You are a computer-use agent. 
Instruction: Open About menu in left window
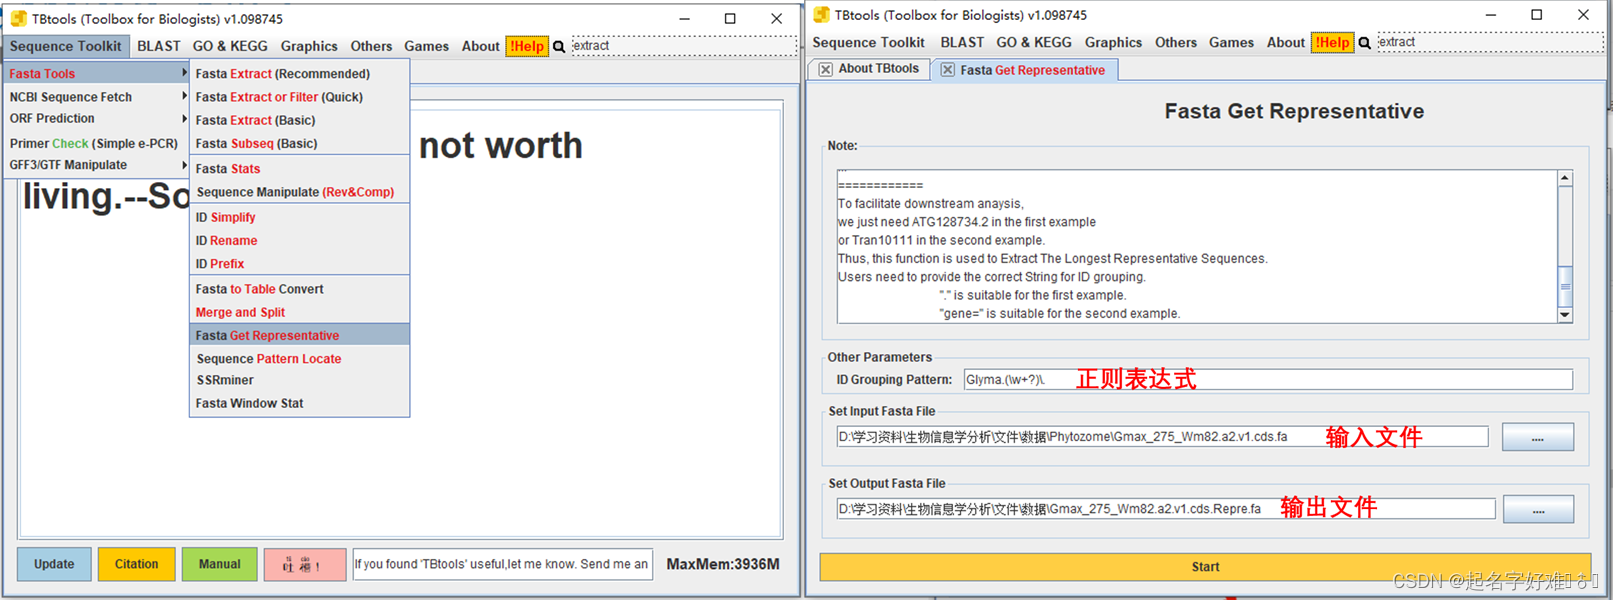coord(481,46)
